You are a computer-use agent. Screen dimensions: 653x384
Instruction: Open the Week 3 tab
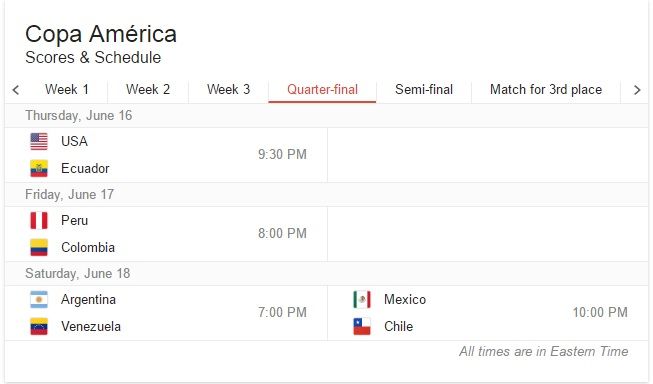tap(229, 90)
